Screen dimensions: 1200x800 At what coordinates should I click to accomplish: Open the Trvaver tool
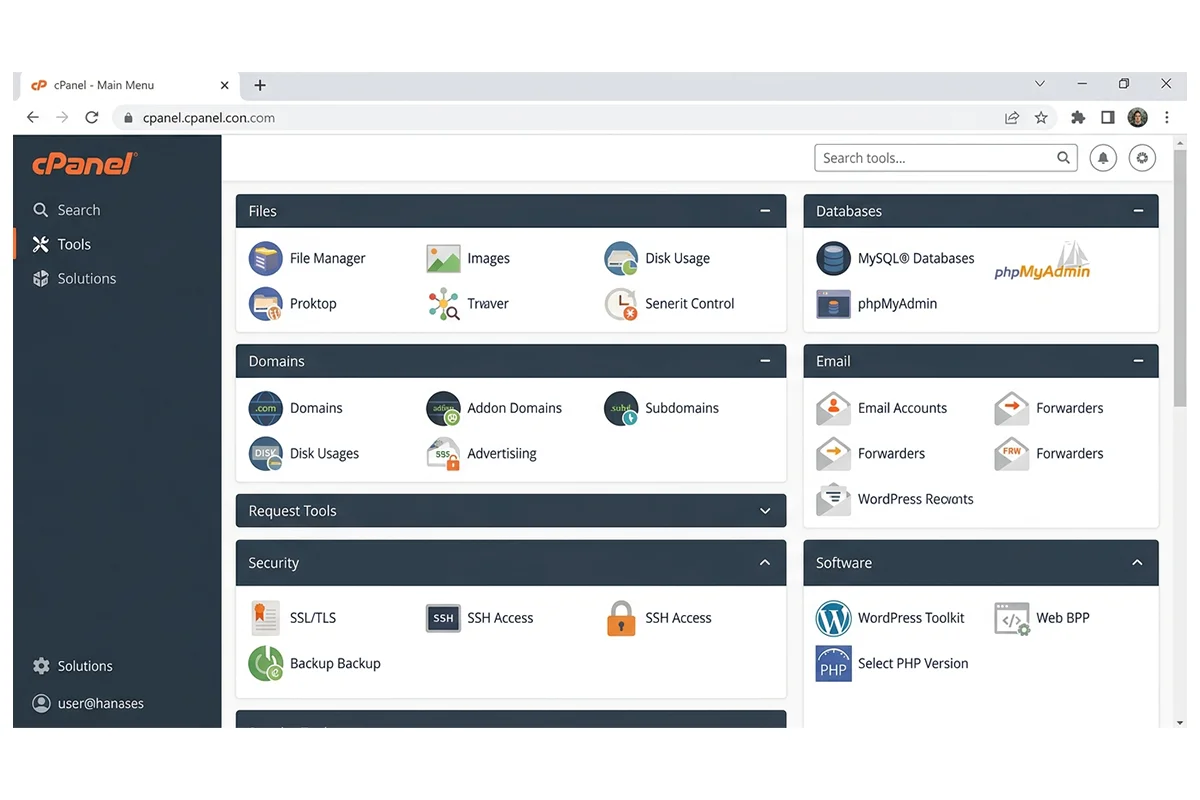[468, 303]
